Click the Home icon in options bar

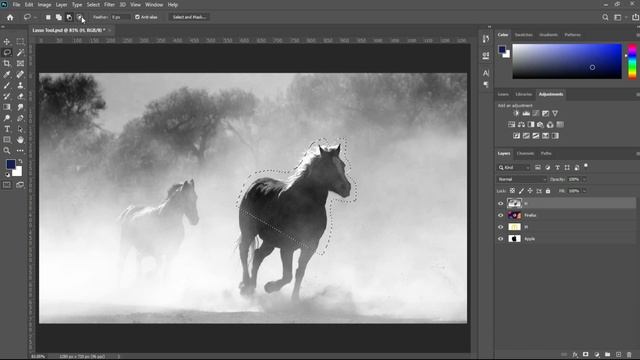point(10,17)
